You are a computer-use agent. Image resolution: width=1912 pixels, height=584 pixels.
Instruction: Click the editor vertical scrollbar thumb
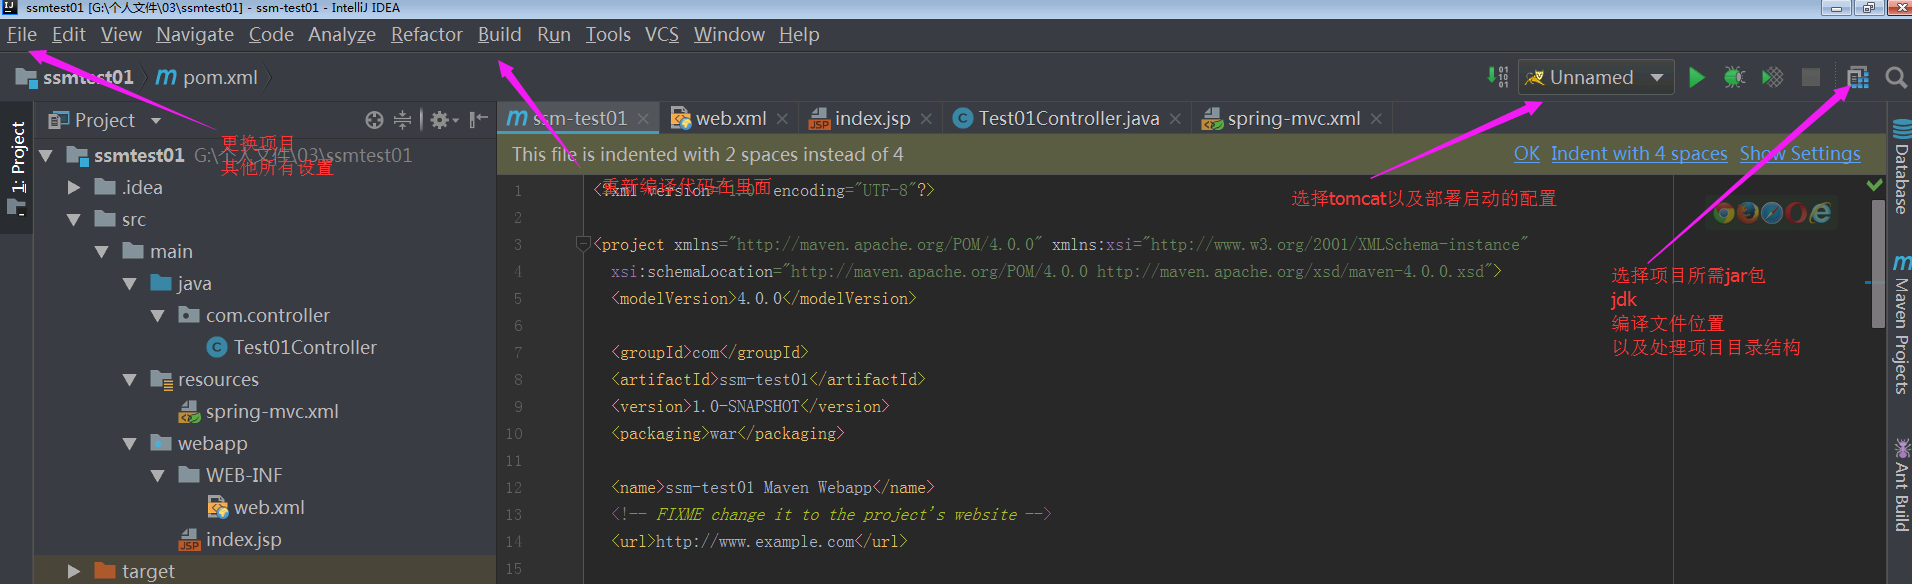tap(1878, 264)
